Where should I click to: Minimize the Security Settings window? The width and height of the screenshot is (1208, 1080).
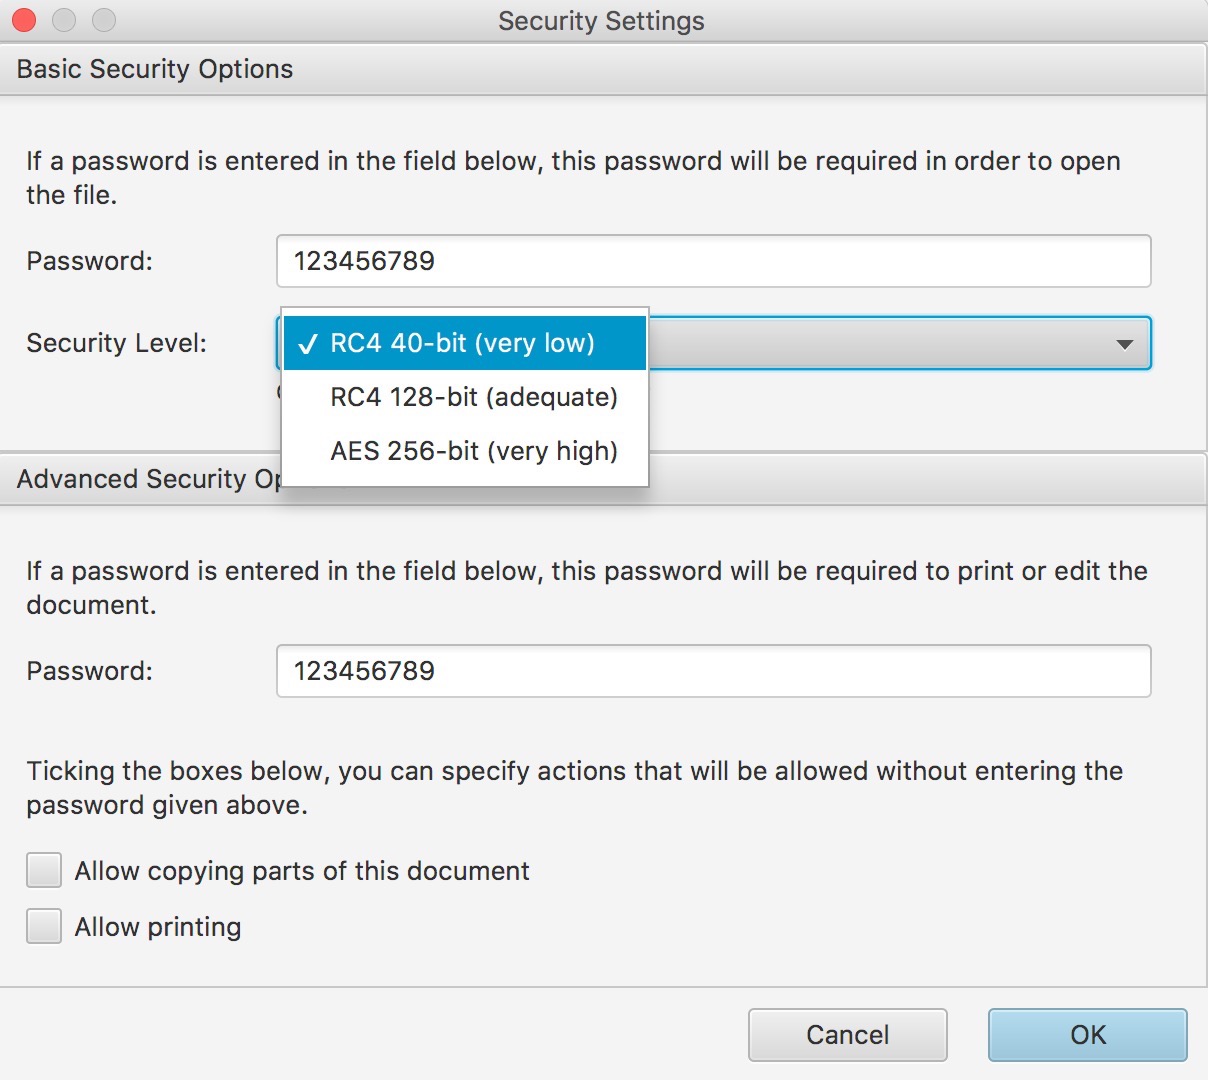(x=64, y=20)
